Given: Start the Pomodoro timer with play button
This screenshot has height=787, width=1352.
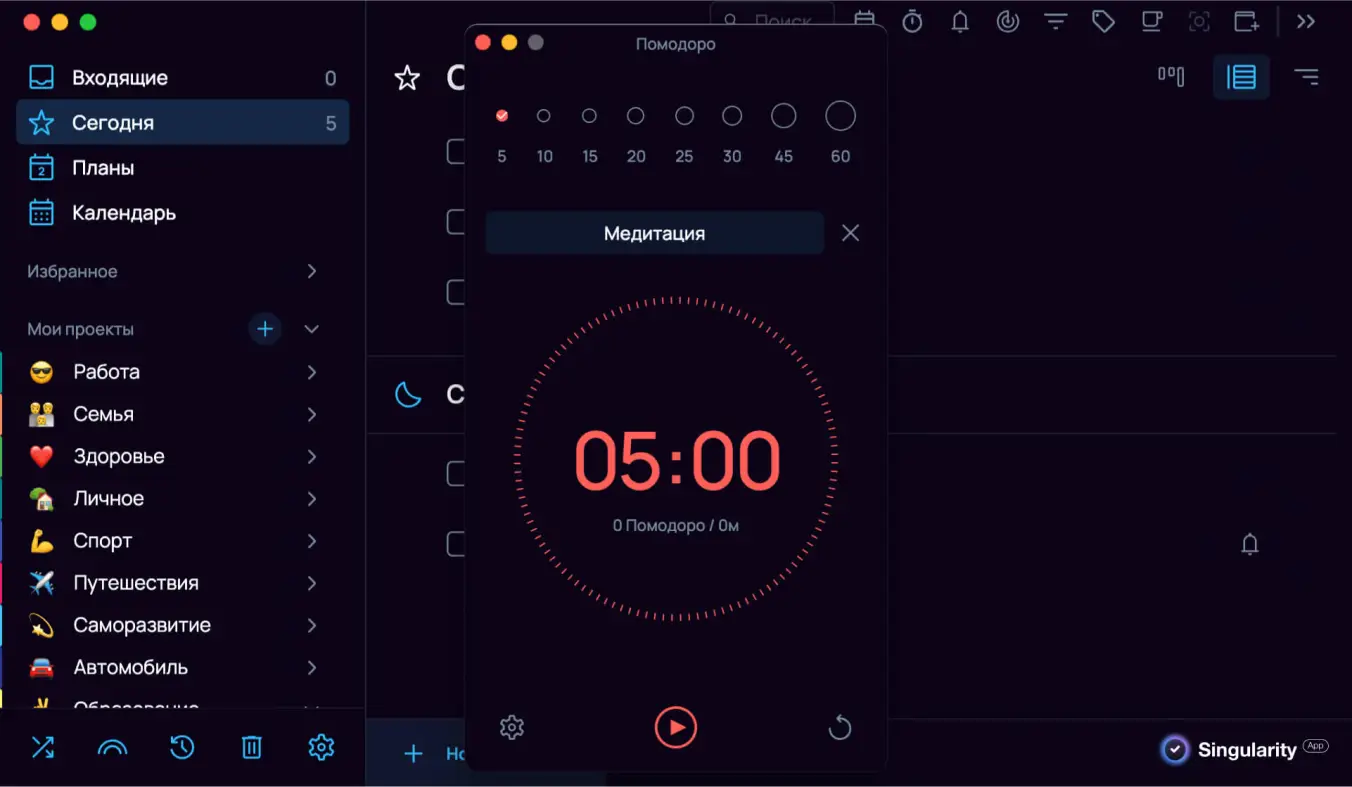Looking at the screenshot, I should 676,728.
